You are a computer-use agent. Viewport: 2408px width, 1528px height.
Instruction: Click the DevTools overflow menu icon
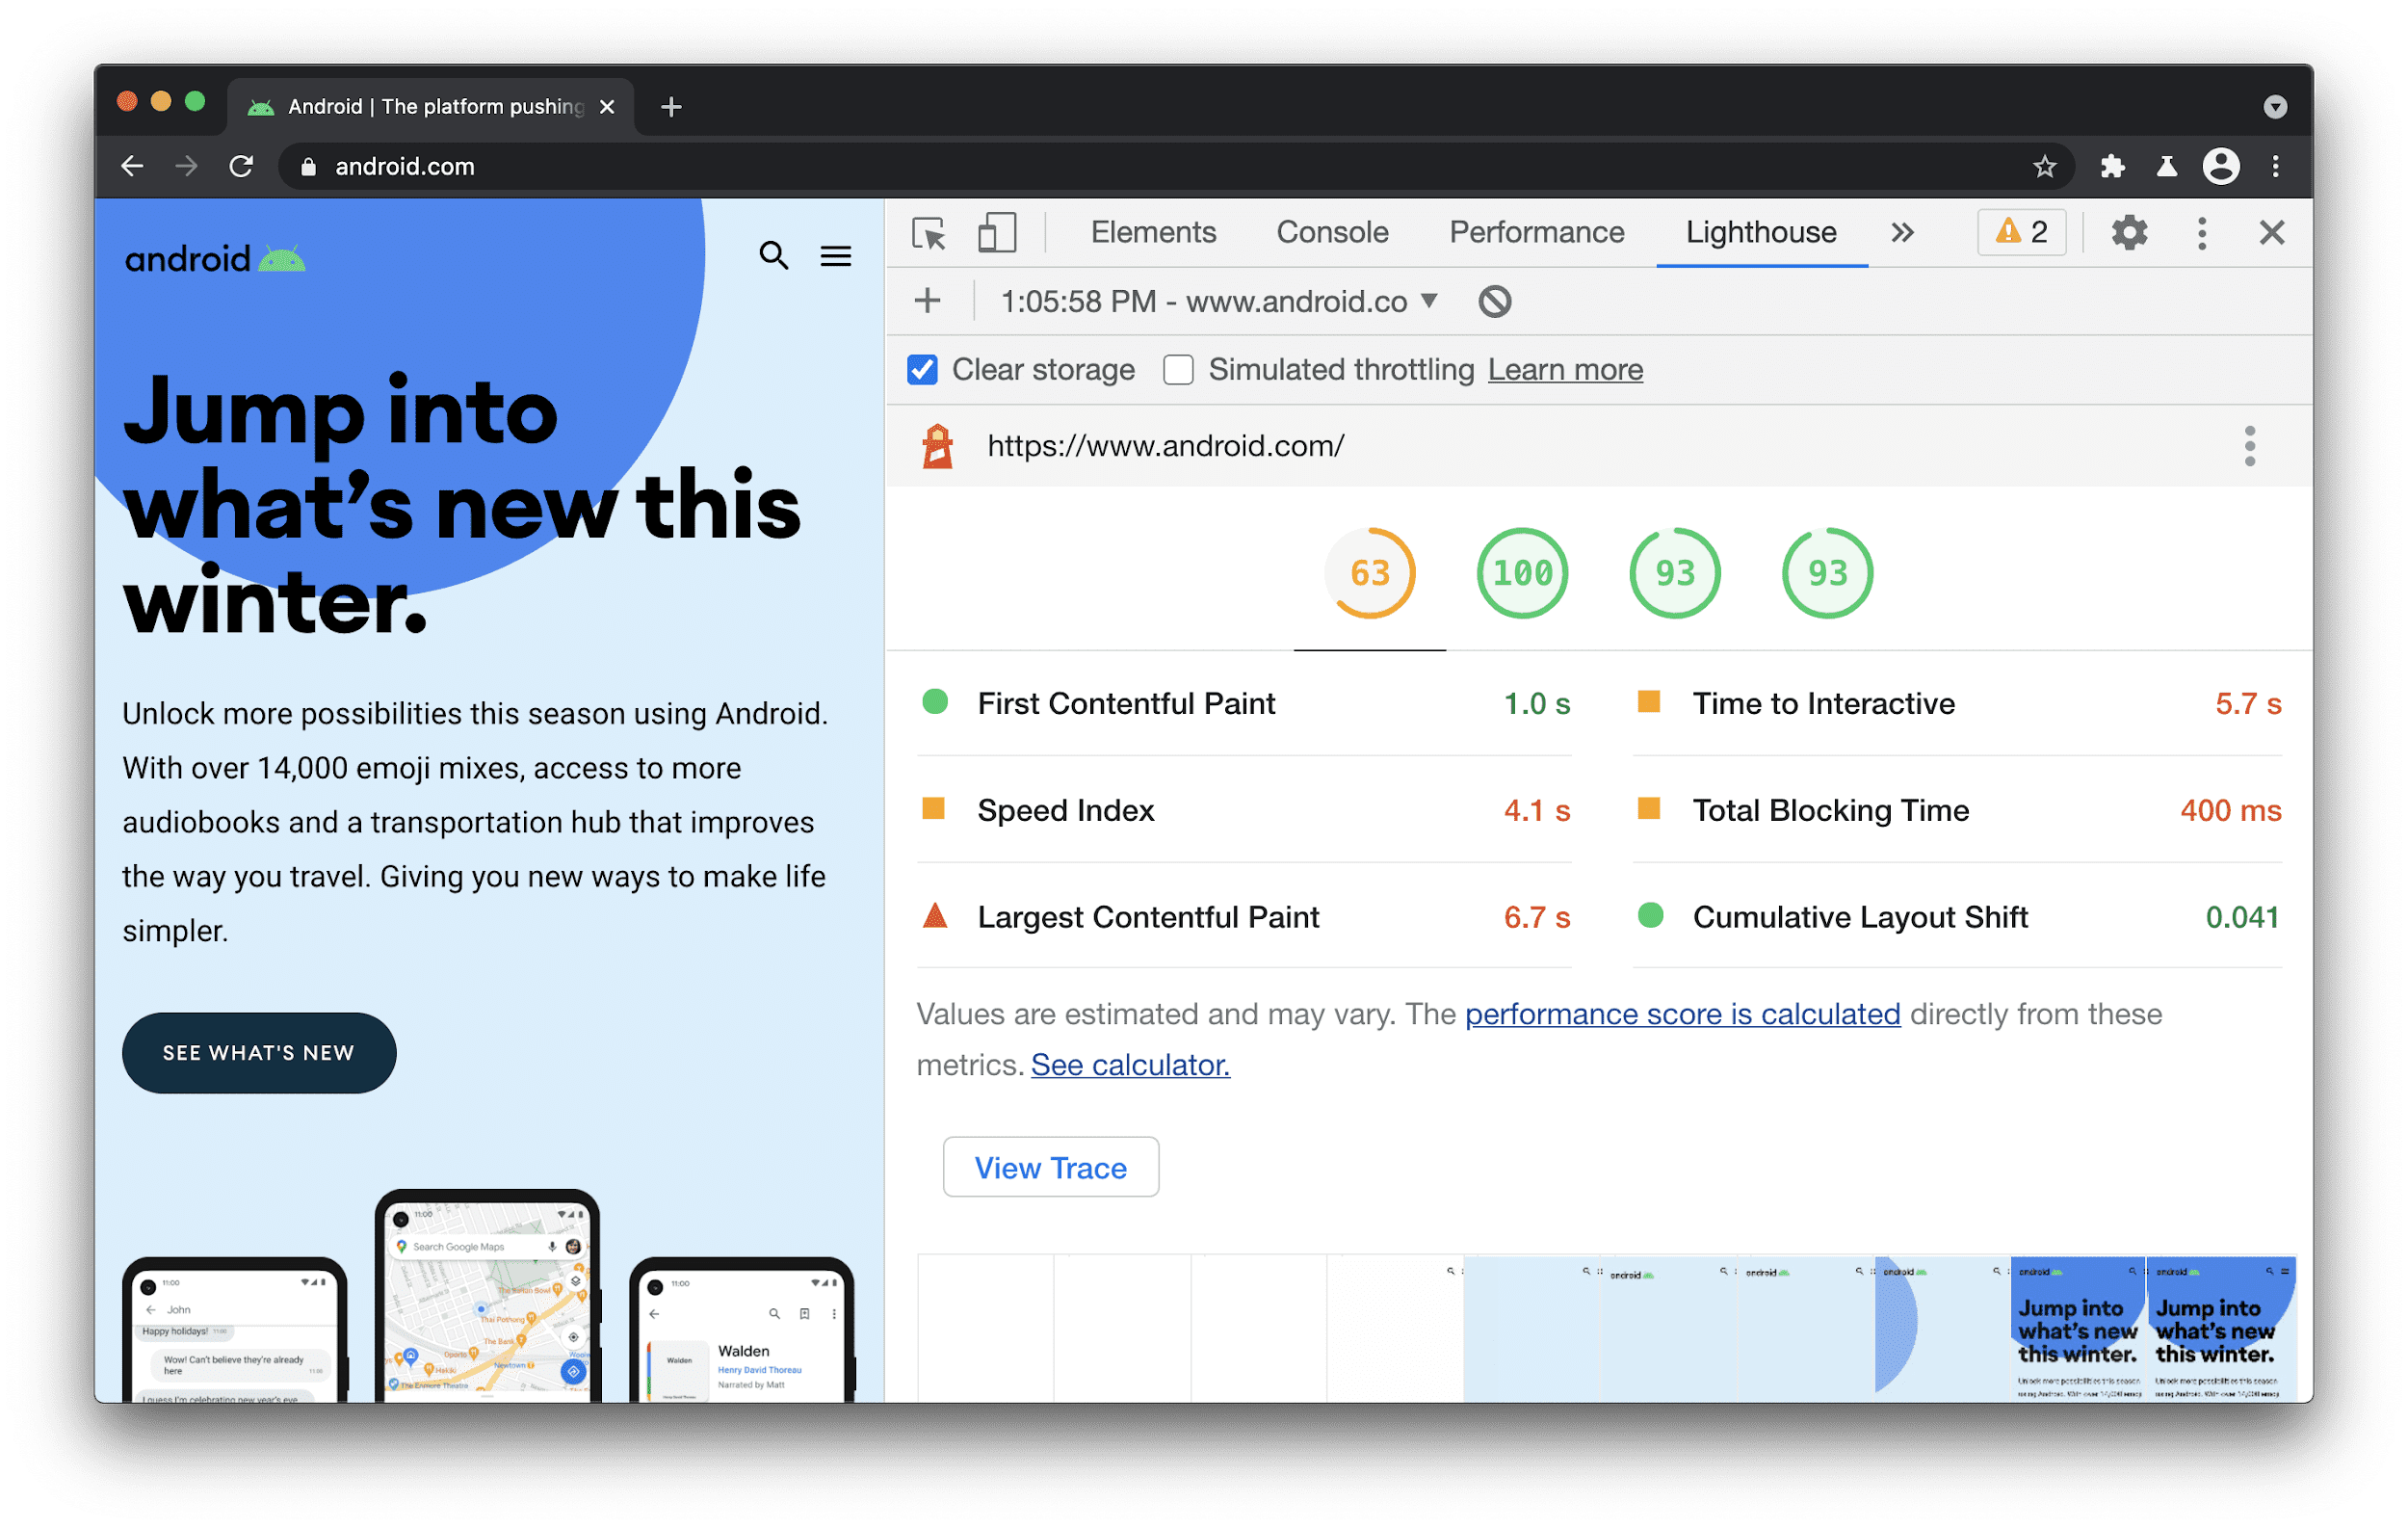(2205, 230)
